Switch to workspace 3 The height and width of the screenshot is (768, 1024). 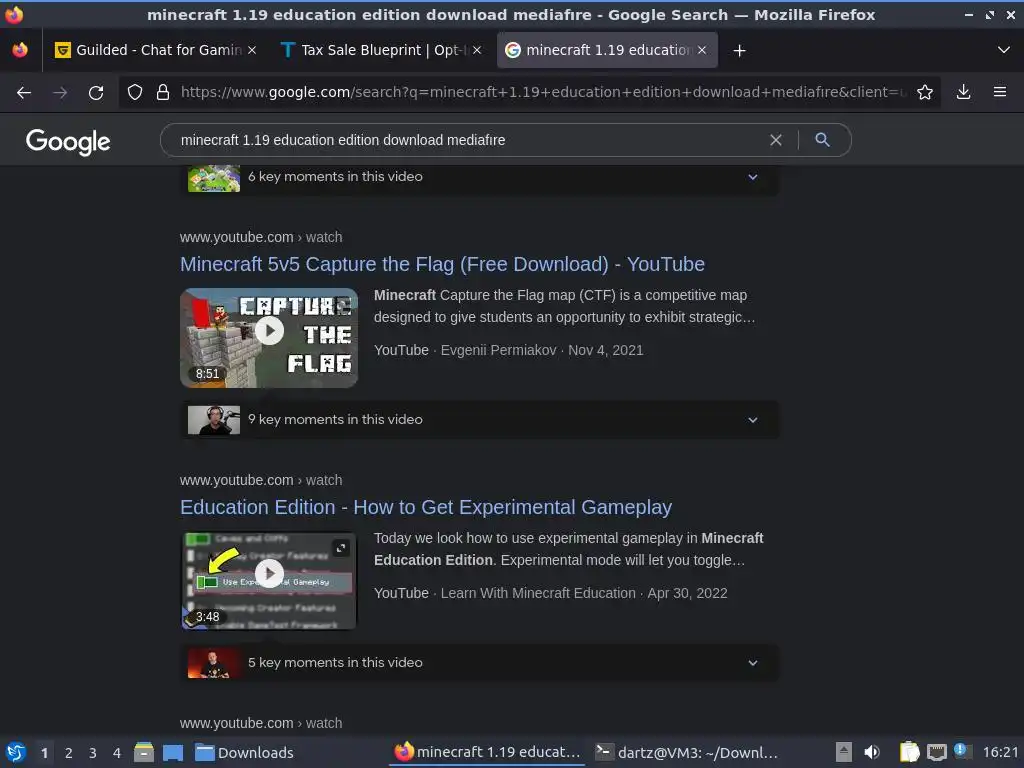(x=93, y=753)
